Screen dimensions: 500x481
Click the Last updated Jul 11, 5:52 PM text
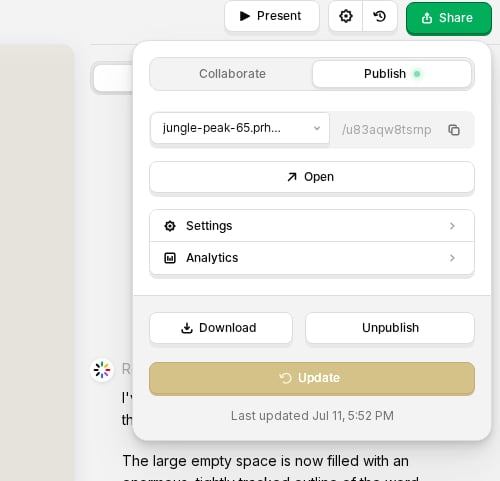(x=312, y=416)
